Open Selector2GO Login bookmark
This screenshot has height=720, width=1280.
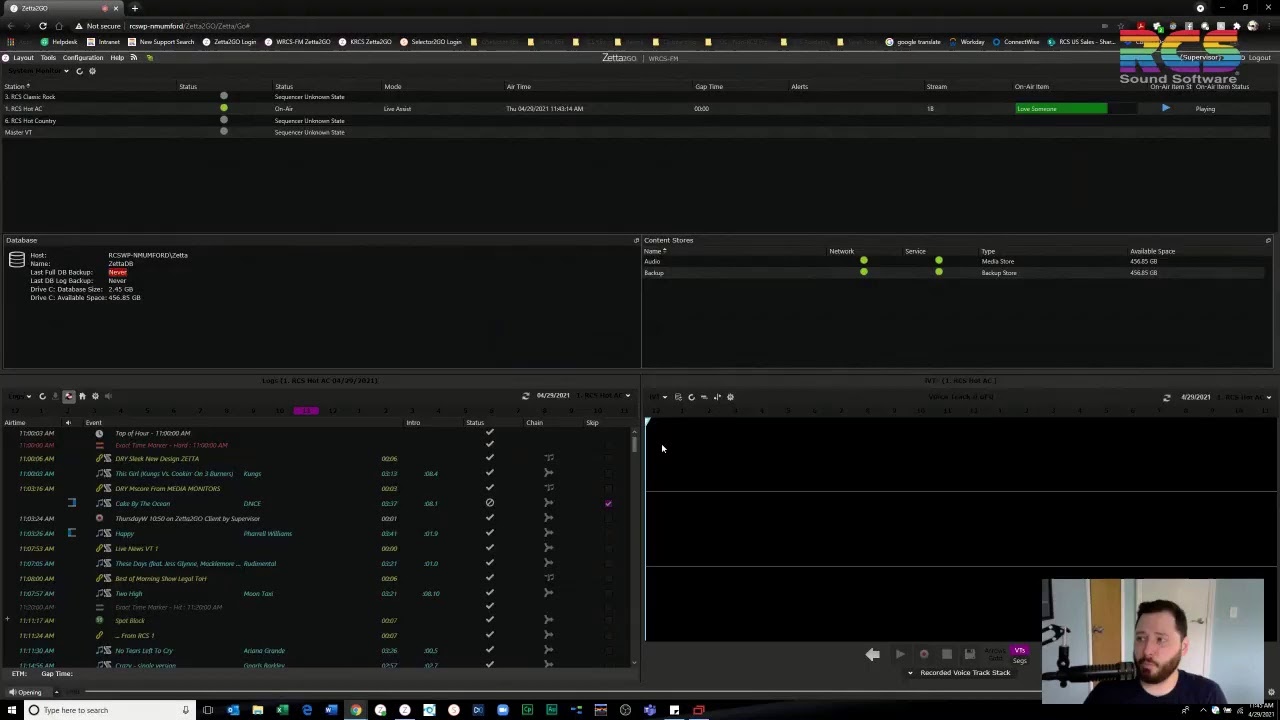(431, 42)
